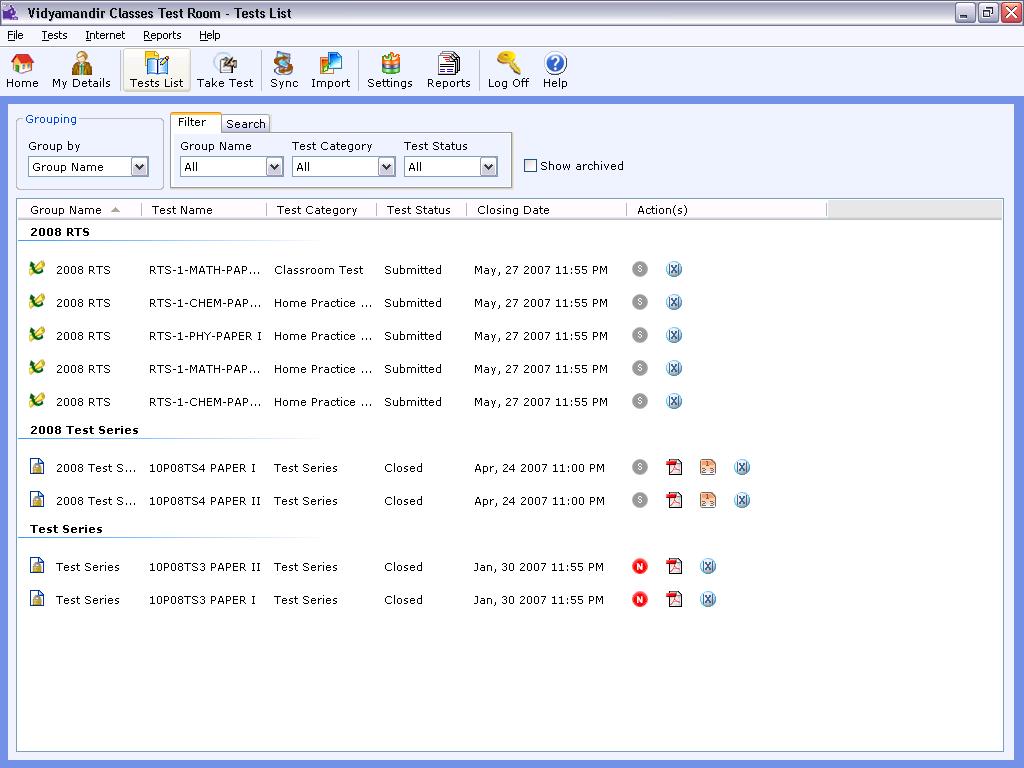
Task: Click the Action(s) column header
Action: [x=727, y=210]
